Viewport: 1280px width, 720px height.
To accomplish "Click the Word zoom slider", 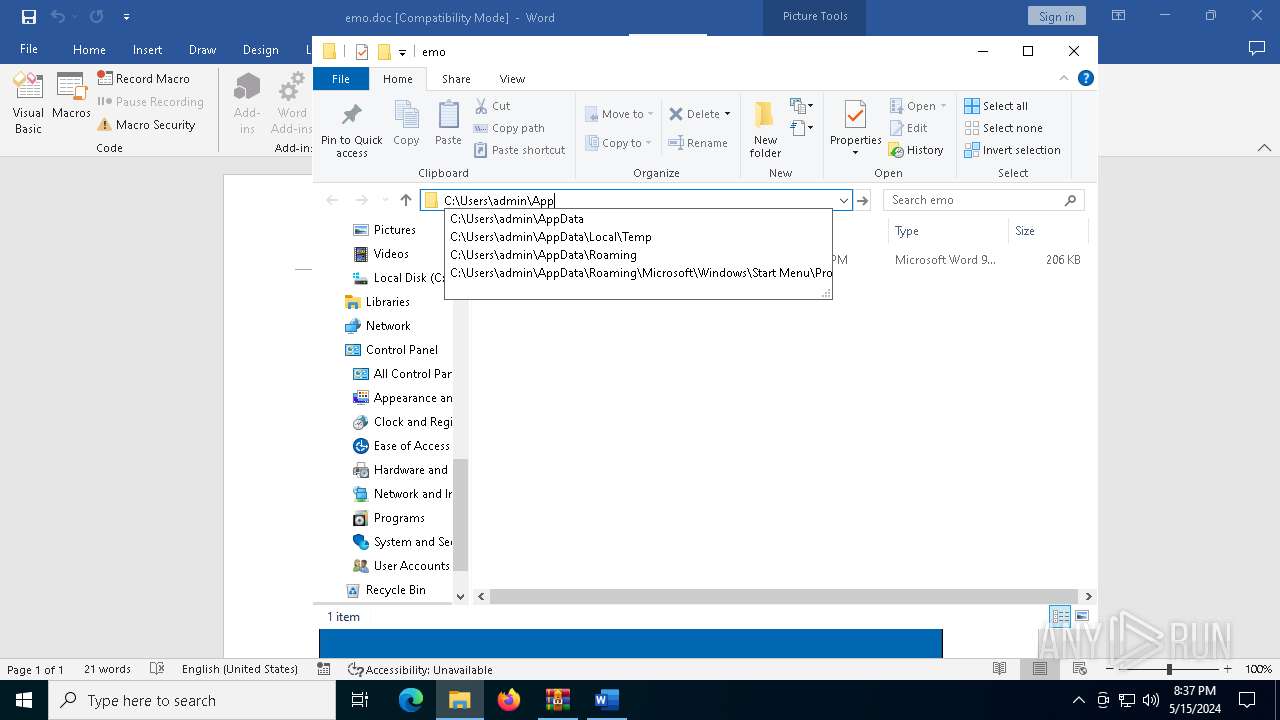I will pos(1168,669).
